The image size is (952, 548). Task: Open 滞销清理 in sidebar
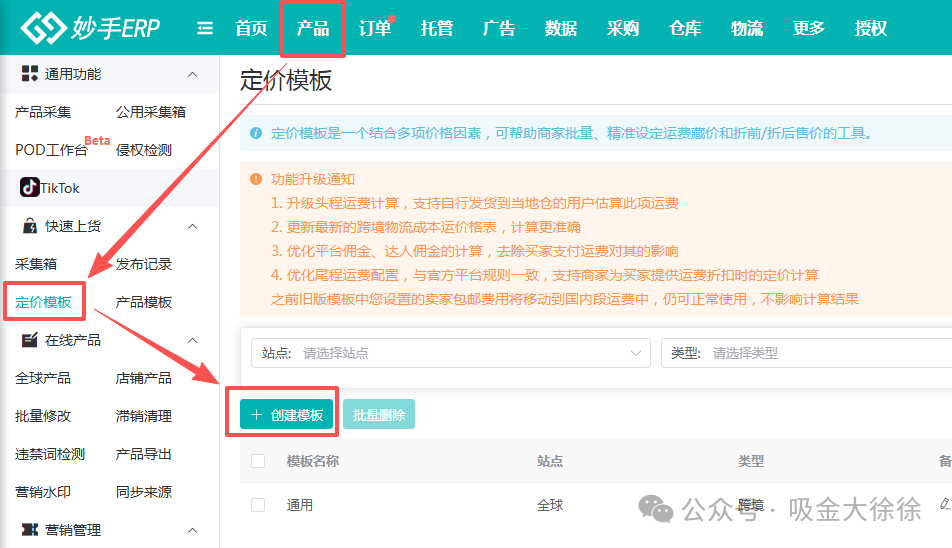144,416
